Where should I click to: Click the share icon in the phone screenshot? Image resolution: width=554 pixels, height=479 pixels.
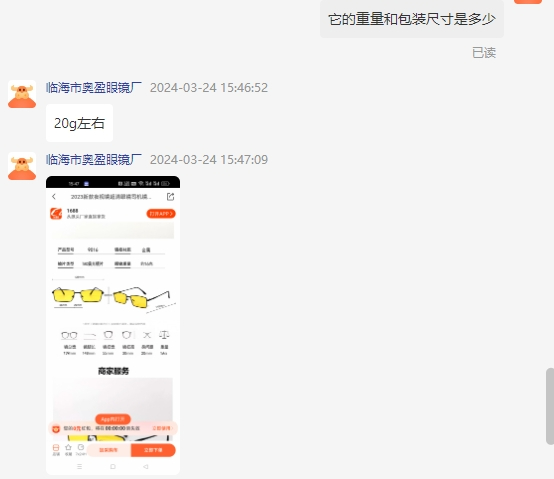click(170, 197)
